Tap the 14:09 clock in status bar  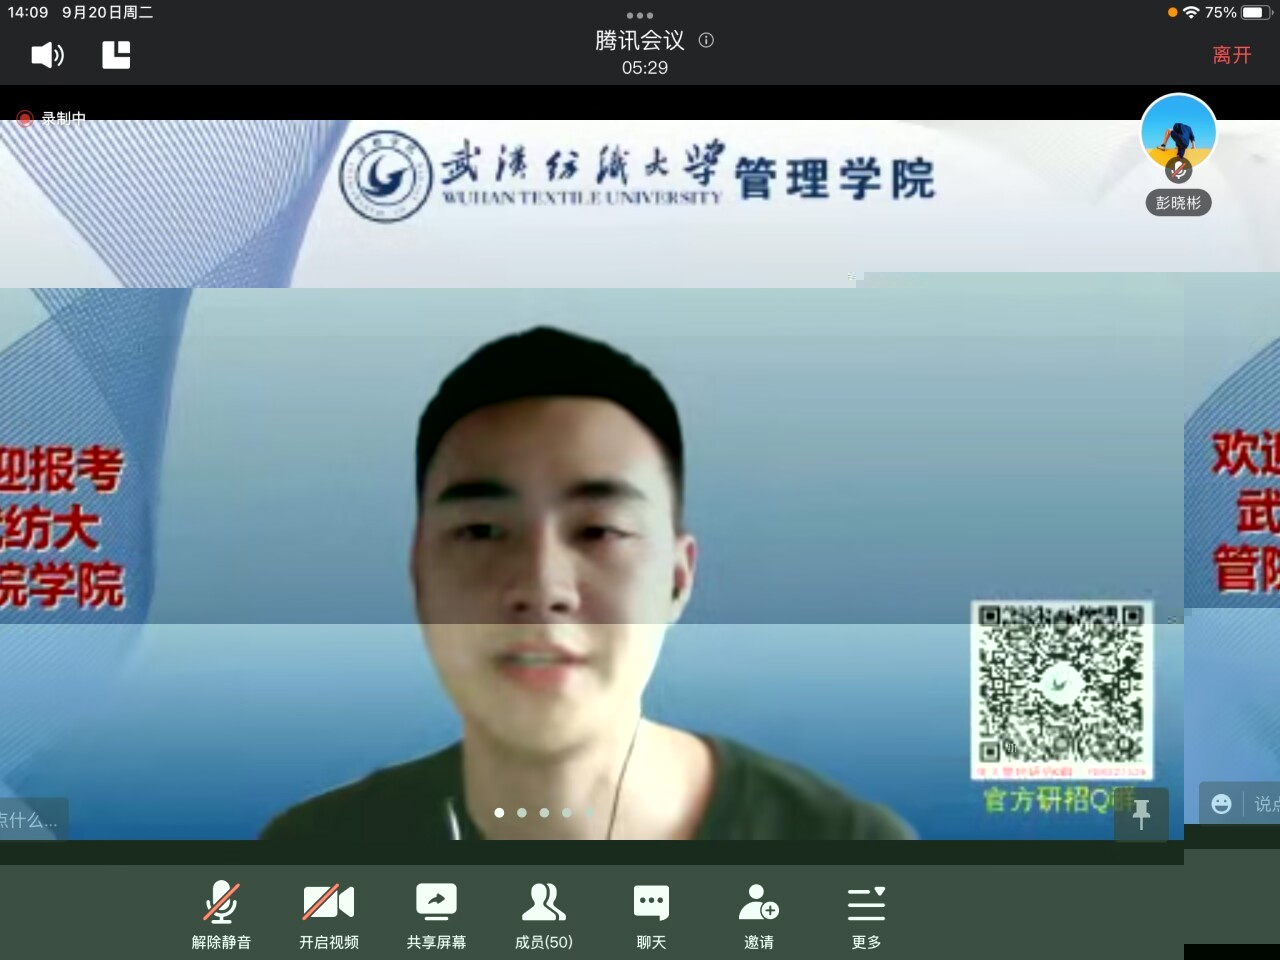click(x=28, y=12)
